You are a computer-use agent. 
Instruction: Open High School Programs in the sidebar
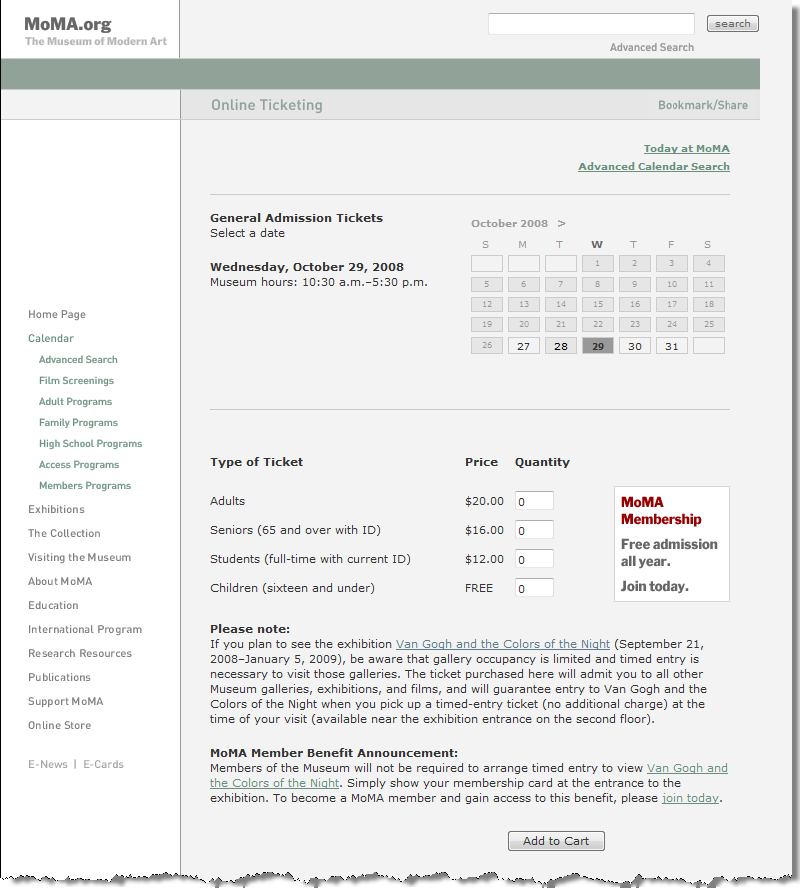(91, 443)
